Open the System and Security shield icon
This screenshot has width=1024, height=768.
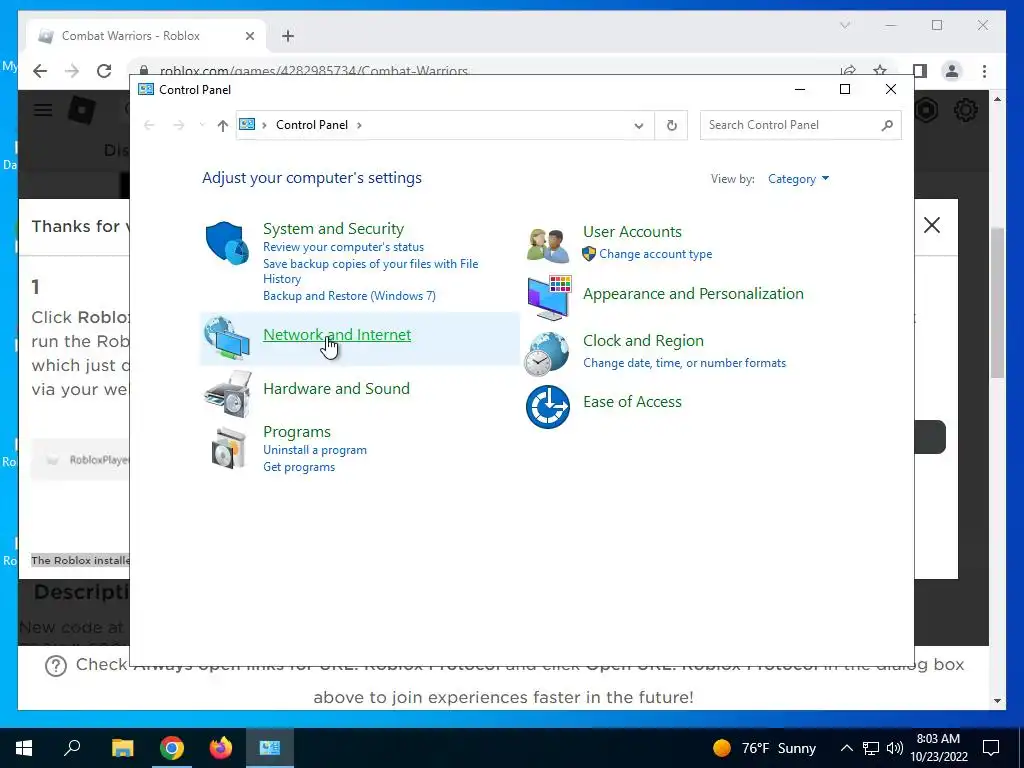tap(227, 243)
